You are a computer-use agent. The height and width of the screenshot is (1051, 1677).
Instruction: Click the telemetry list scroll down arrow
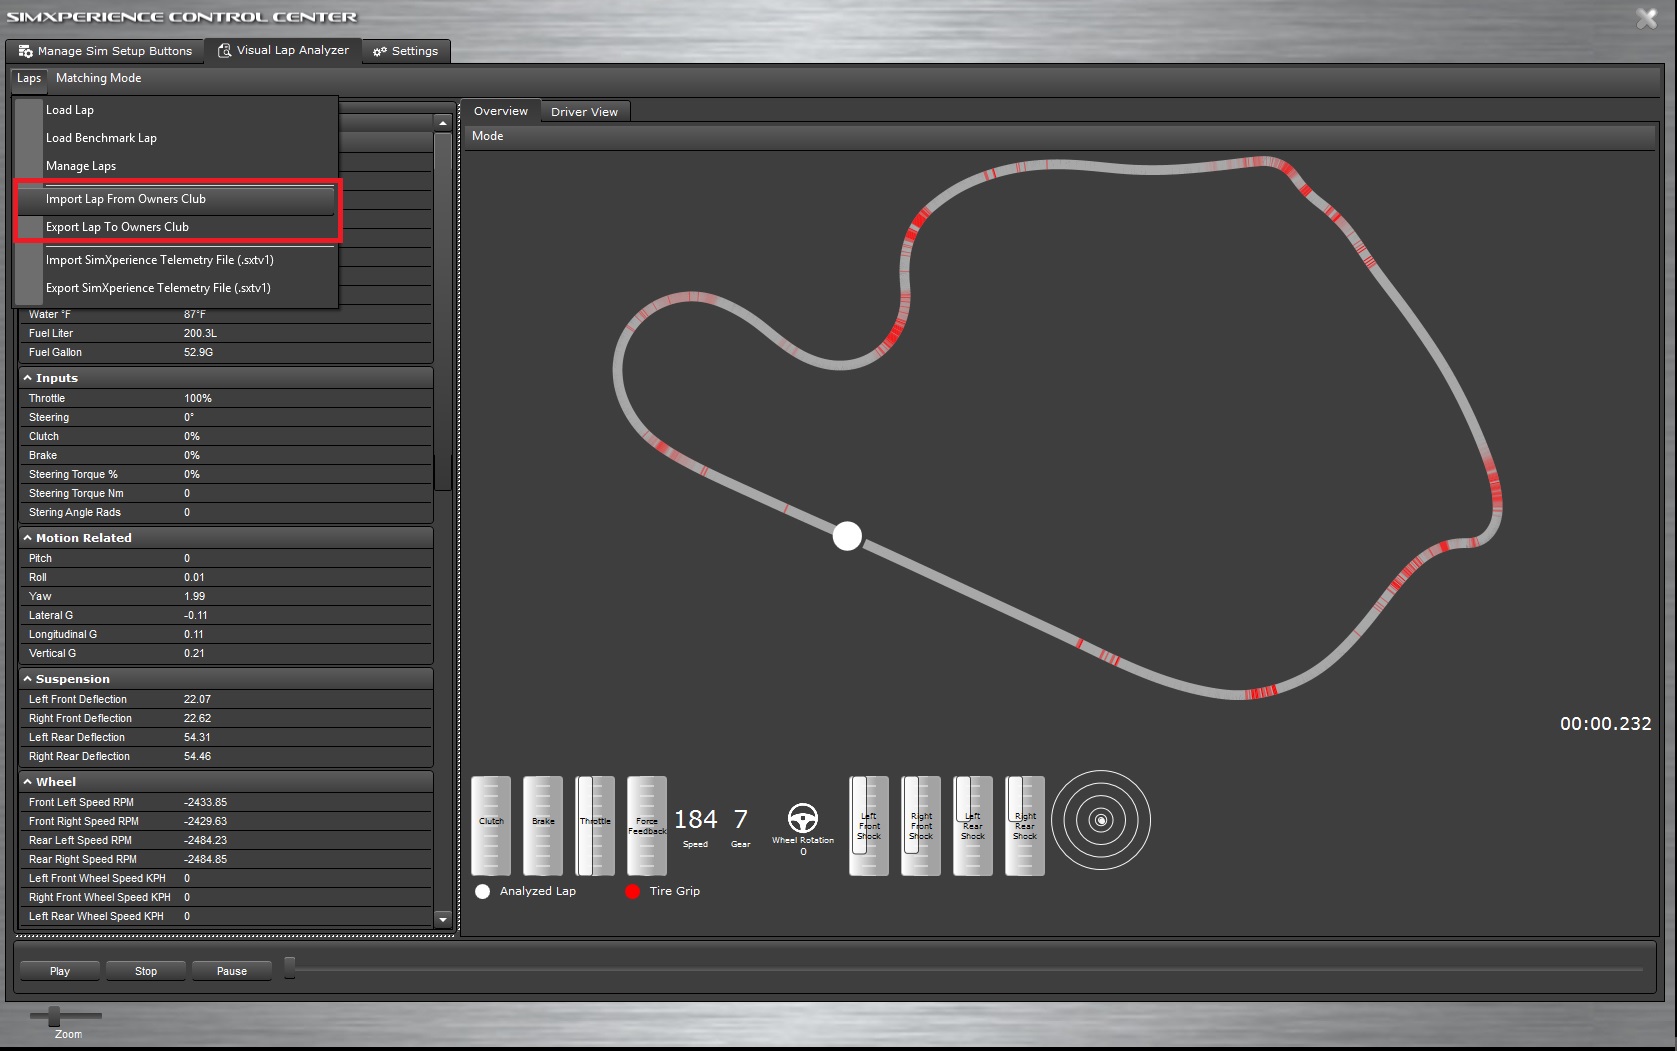click(443, 919)
